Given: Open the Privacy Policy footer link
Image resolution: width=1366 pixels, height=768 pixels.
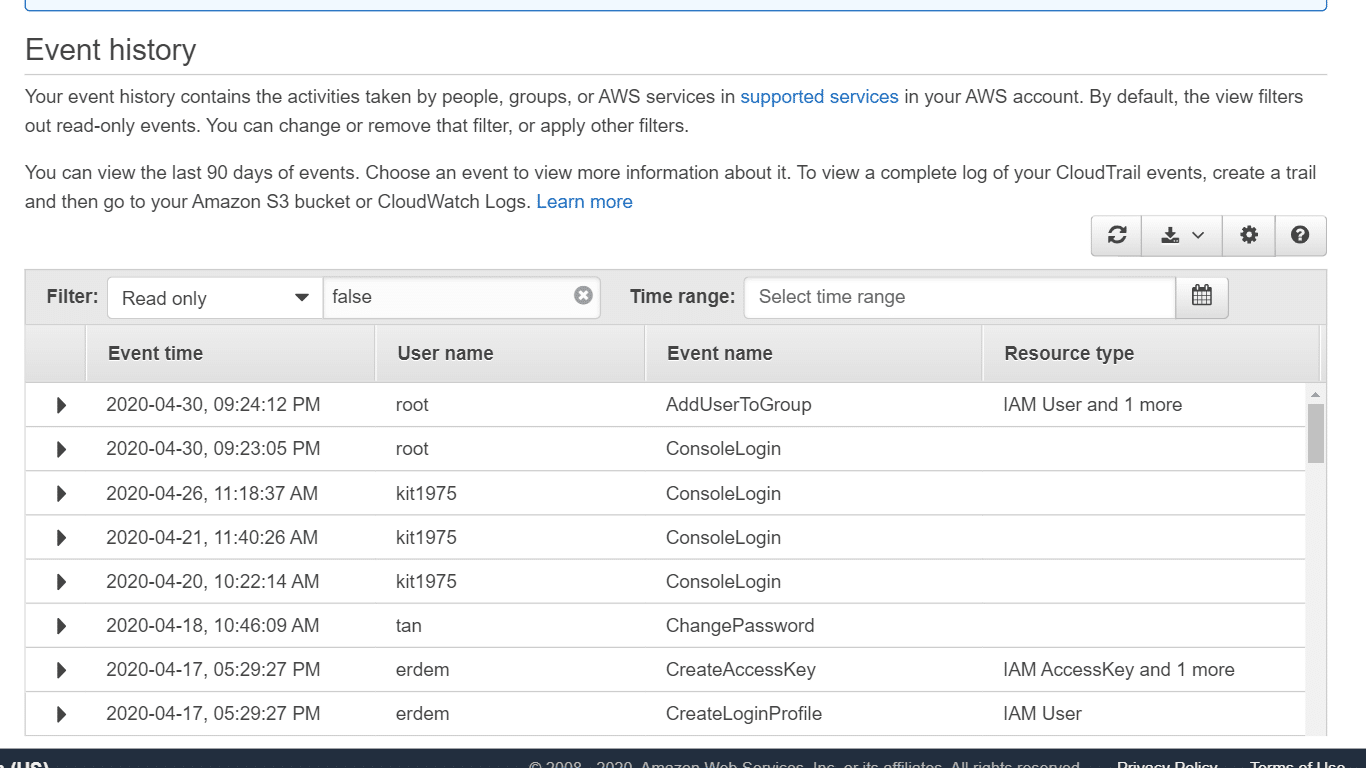Looking at the screenshot, I should click(1167, 765).
